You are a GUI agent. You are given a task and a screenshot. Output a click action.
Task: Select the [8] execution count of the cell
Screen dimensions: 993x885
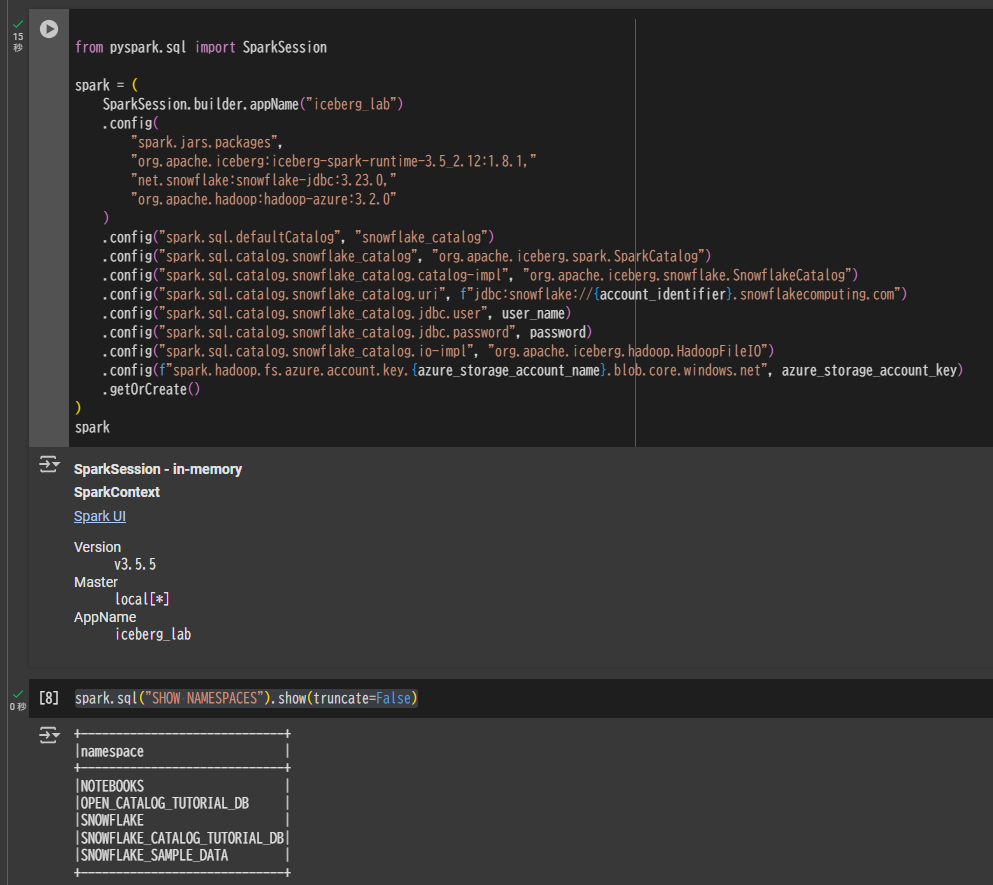tap(49, 698)
